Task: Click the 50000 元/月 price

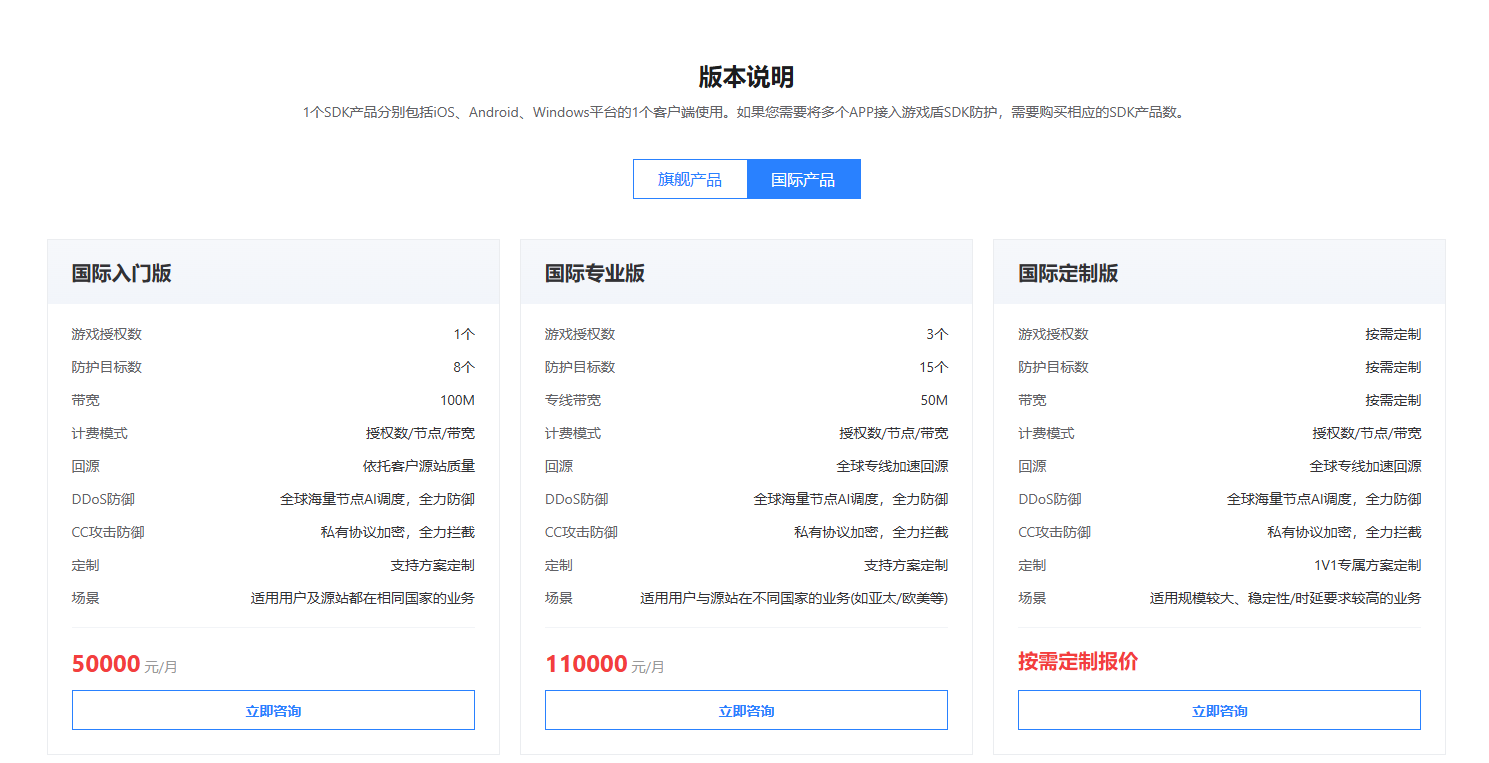Action: (124, 664)
